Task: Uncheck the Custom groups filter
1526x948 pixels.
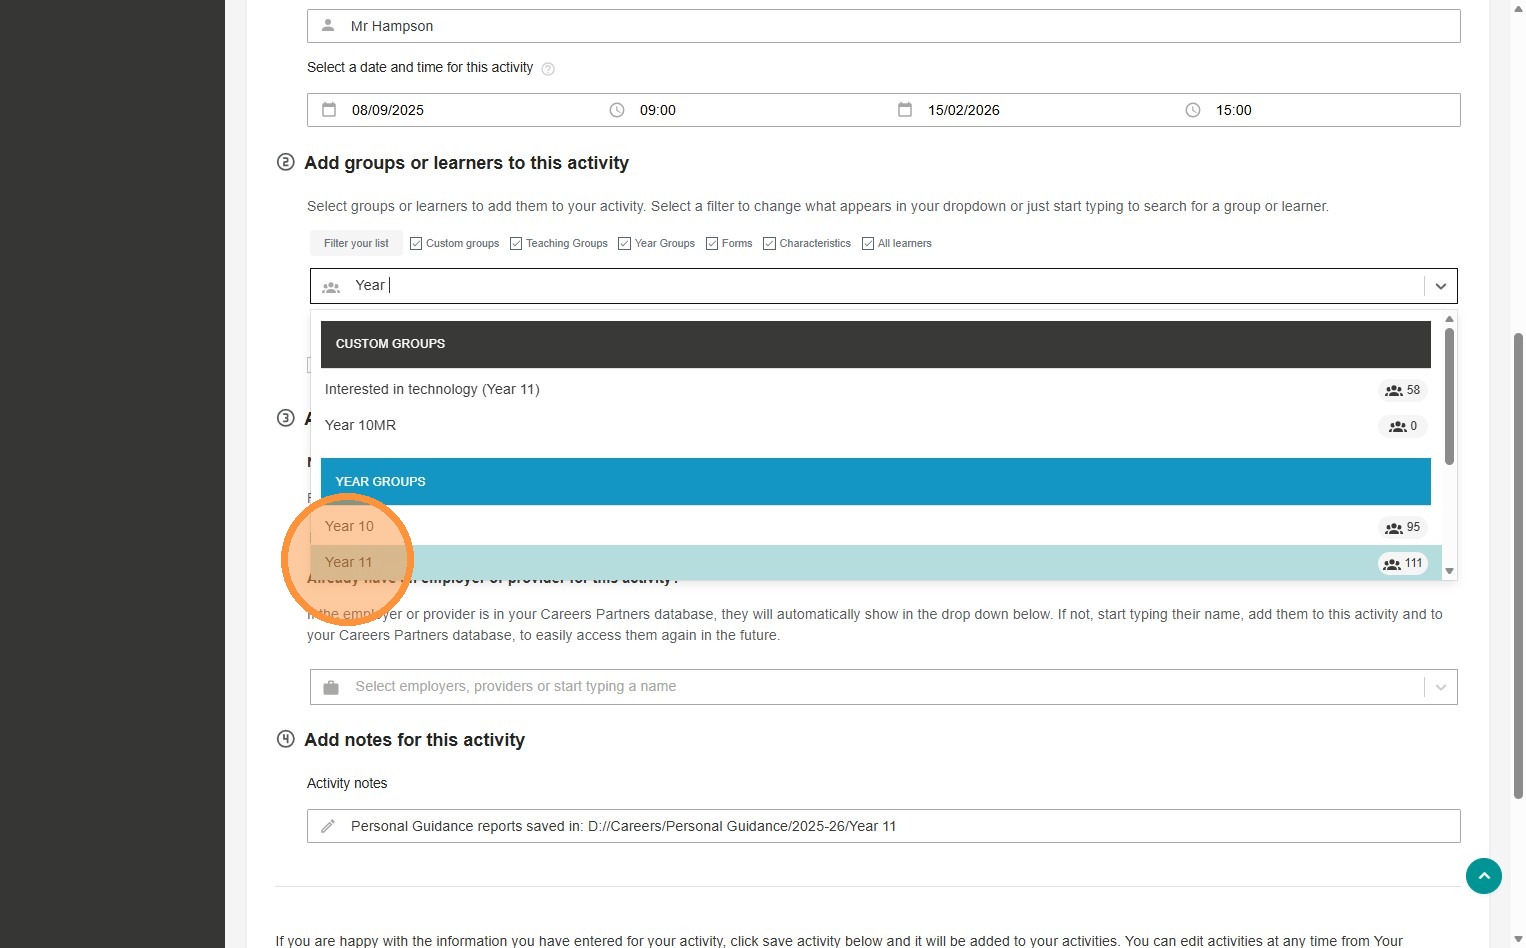Action: point(416,244)
